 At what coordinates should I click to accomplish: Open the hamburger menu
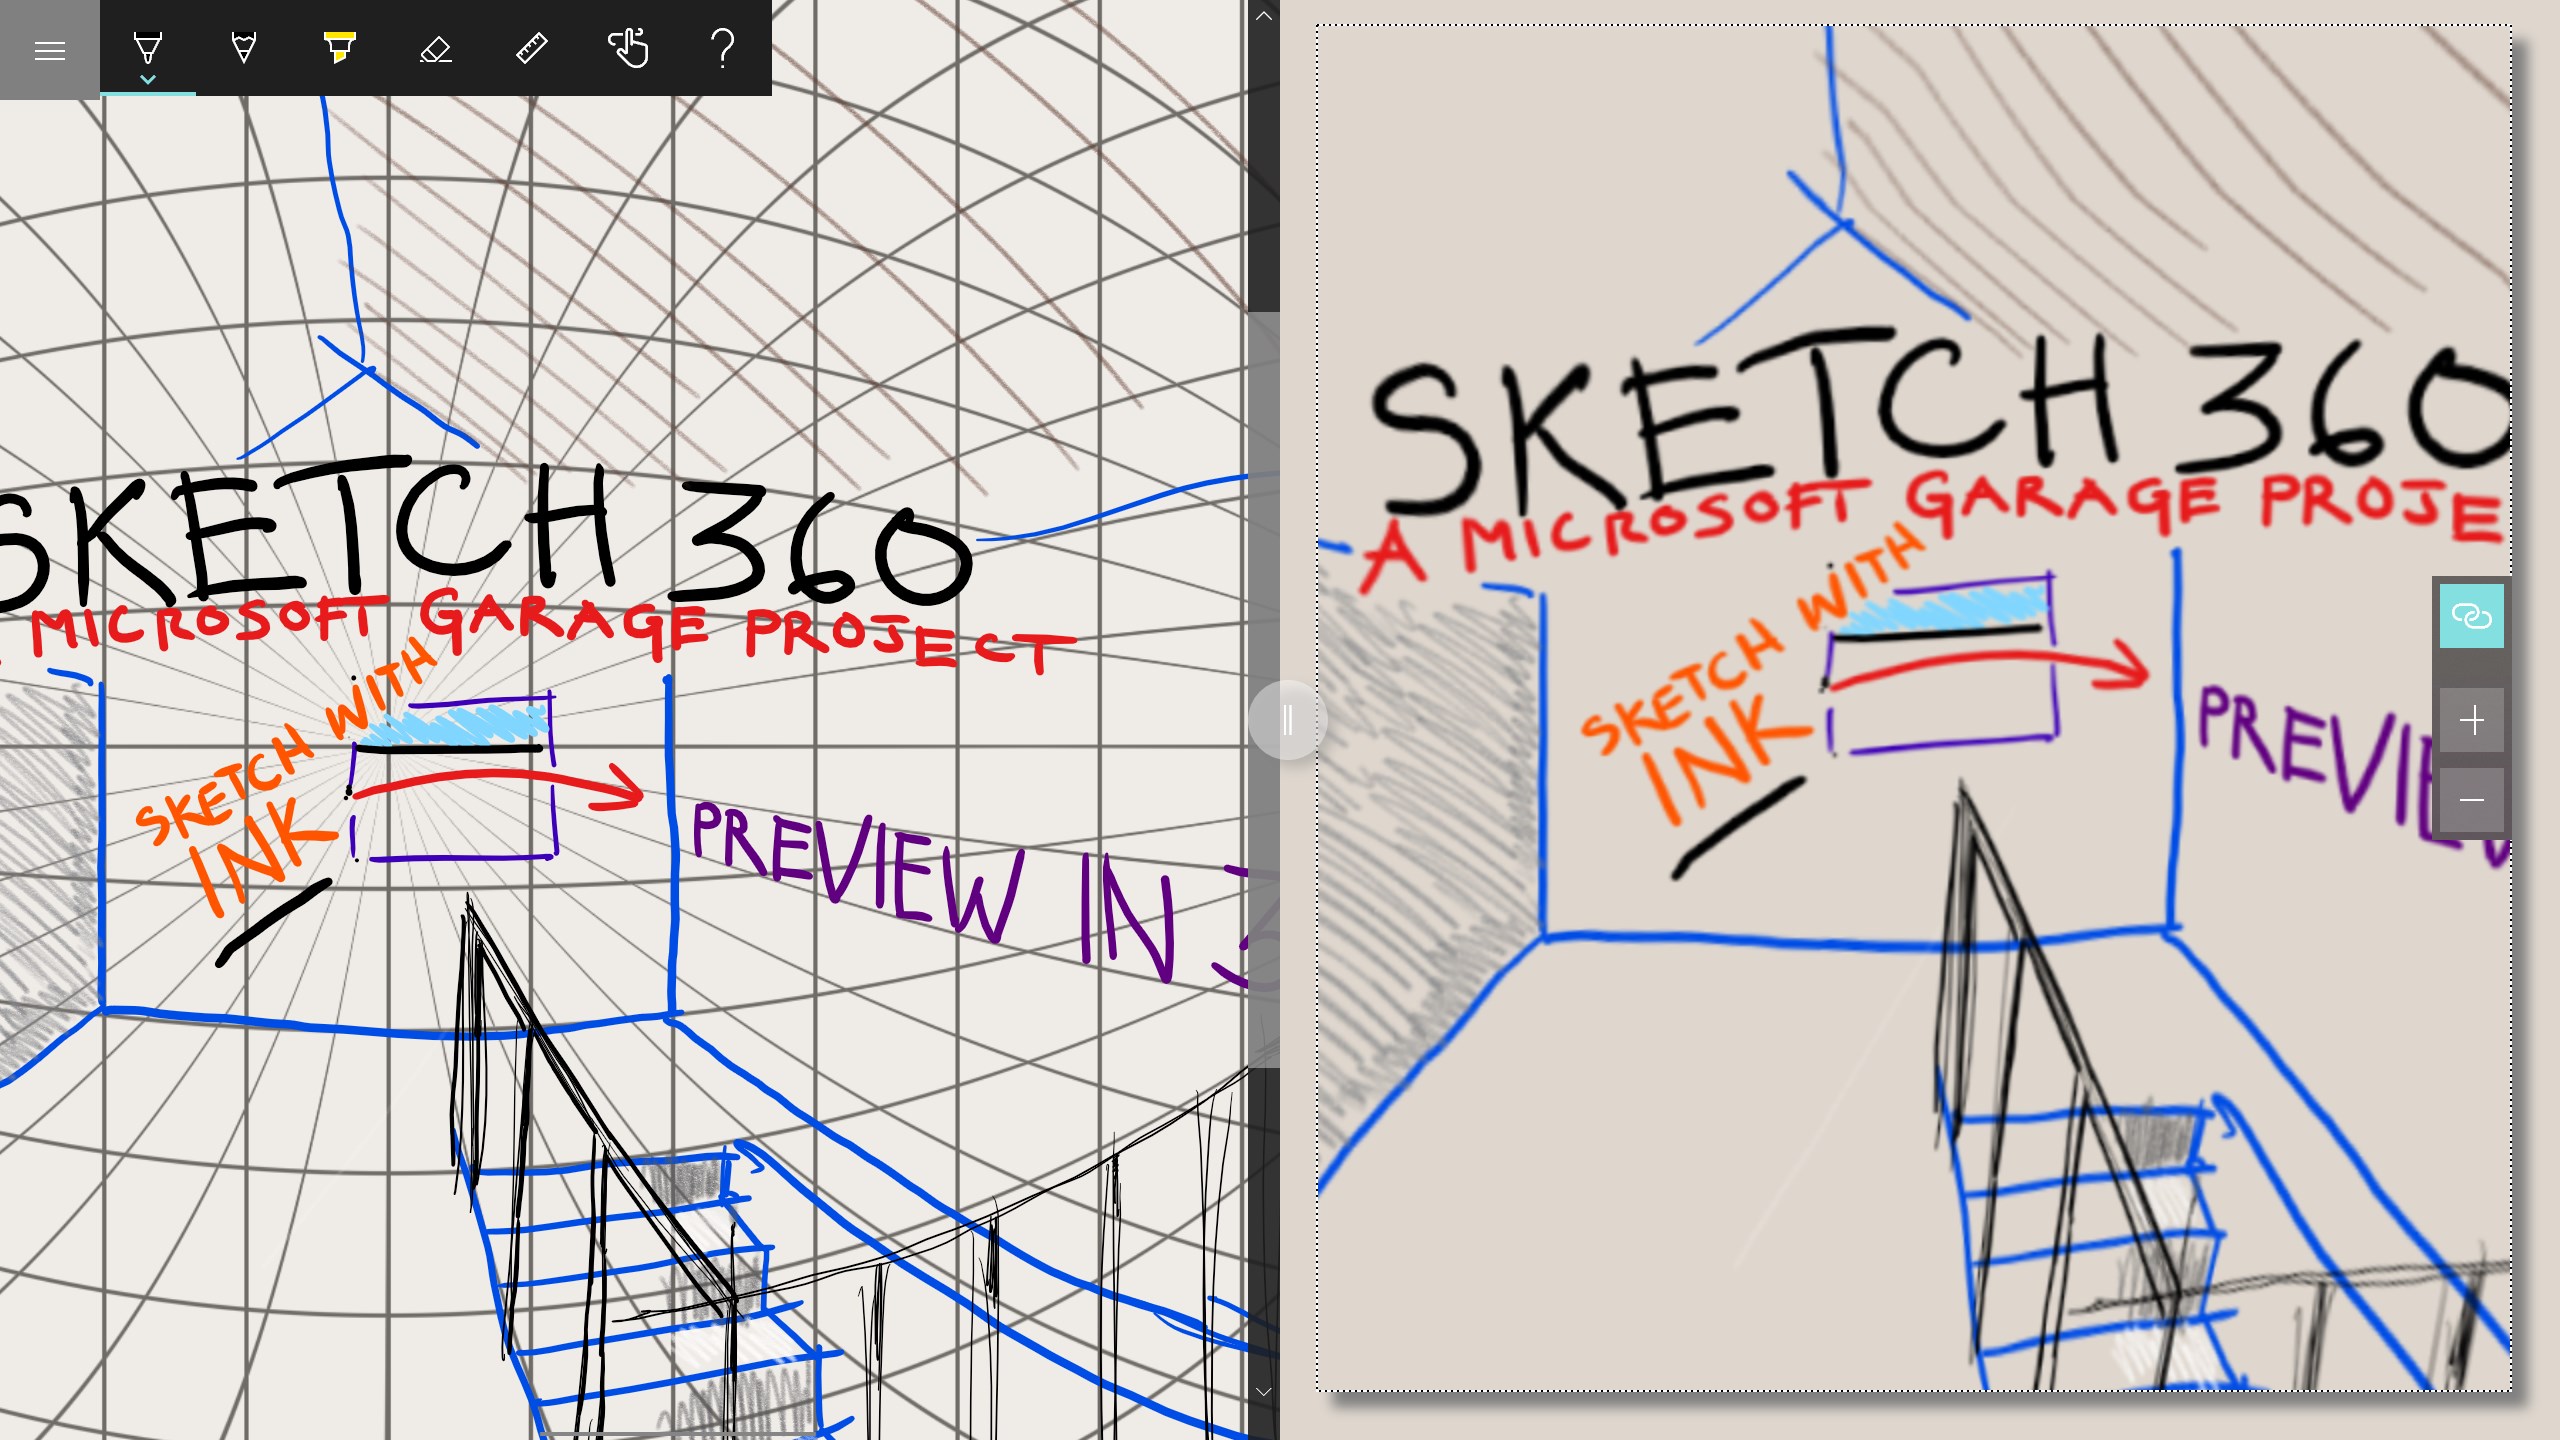coord(49,50)
